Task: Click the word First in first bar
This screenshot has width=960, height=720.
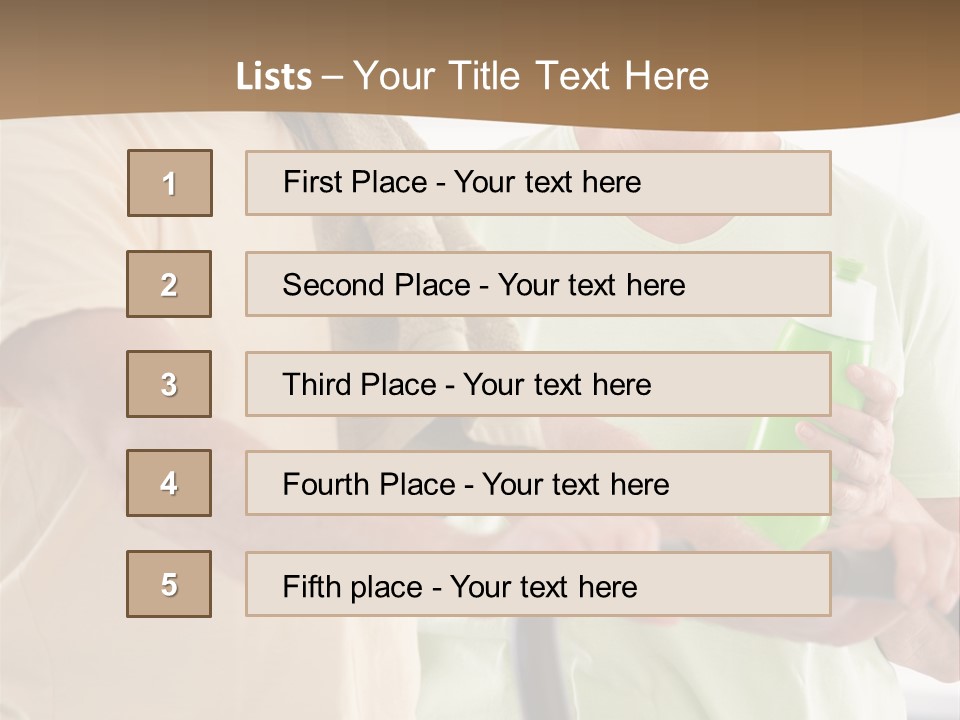Action: click(x=307, y=182)
